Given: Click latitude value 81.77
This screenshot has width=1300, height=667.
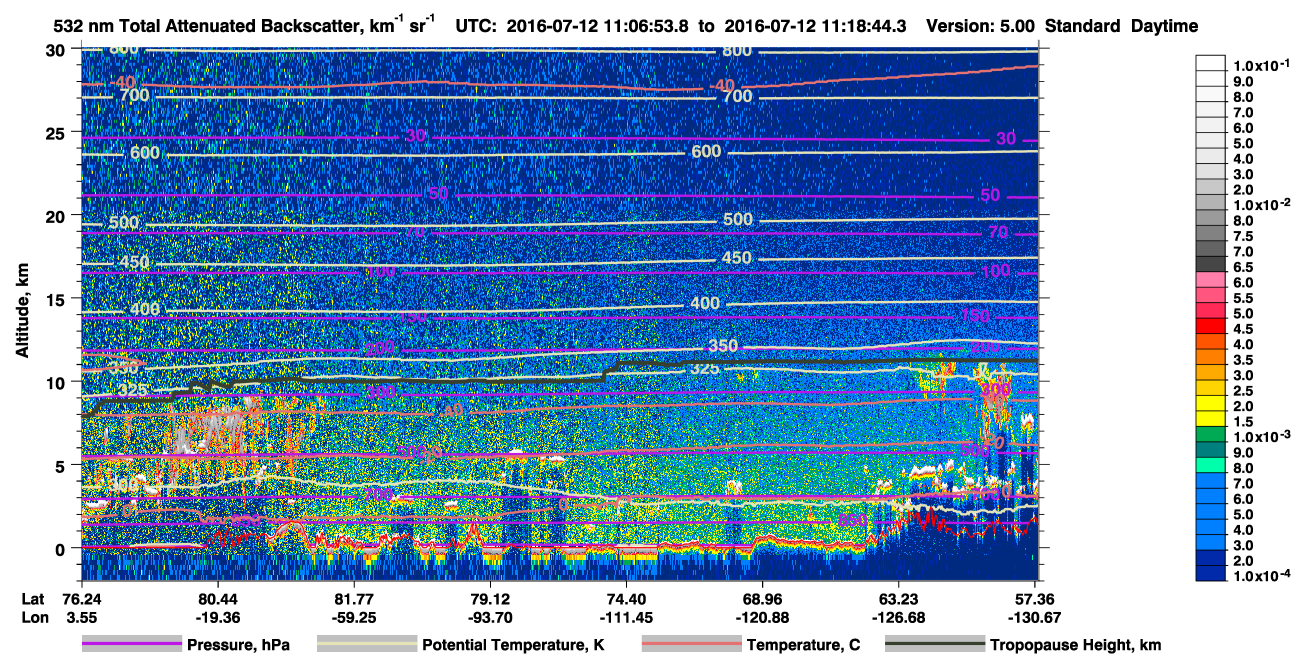Looking at the screenshot, I should (x=354, y=599).
